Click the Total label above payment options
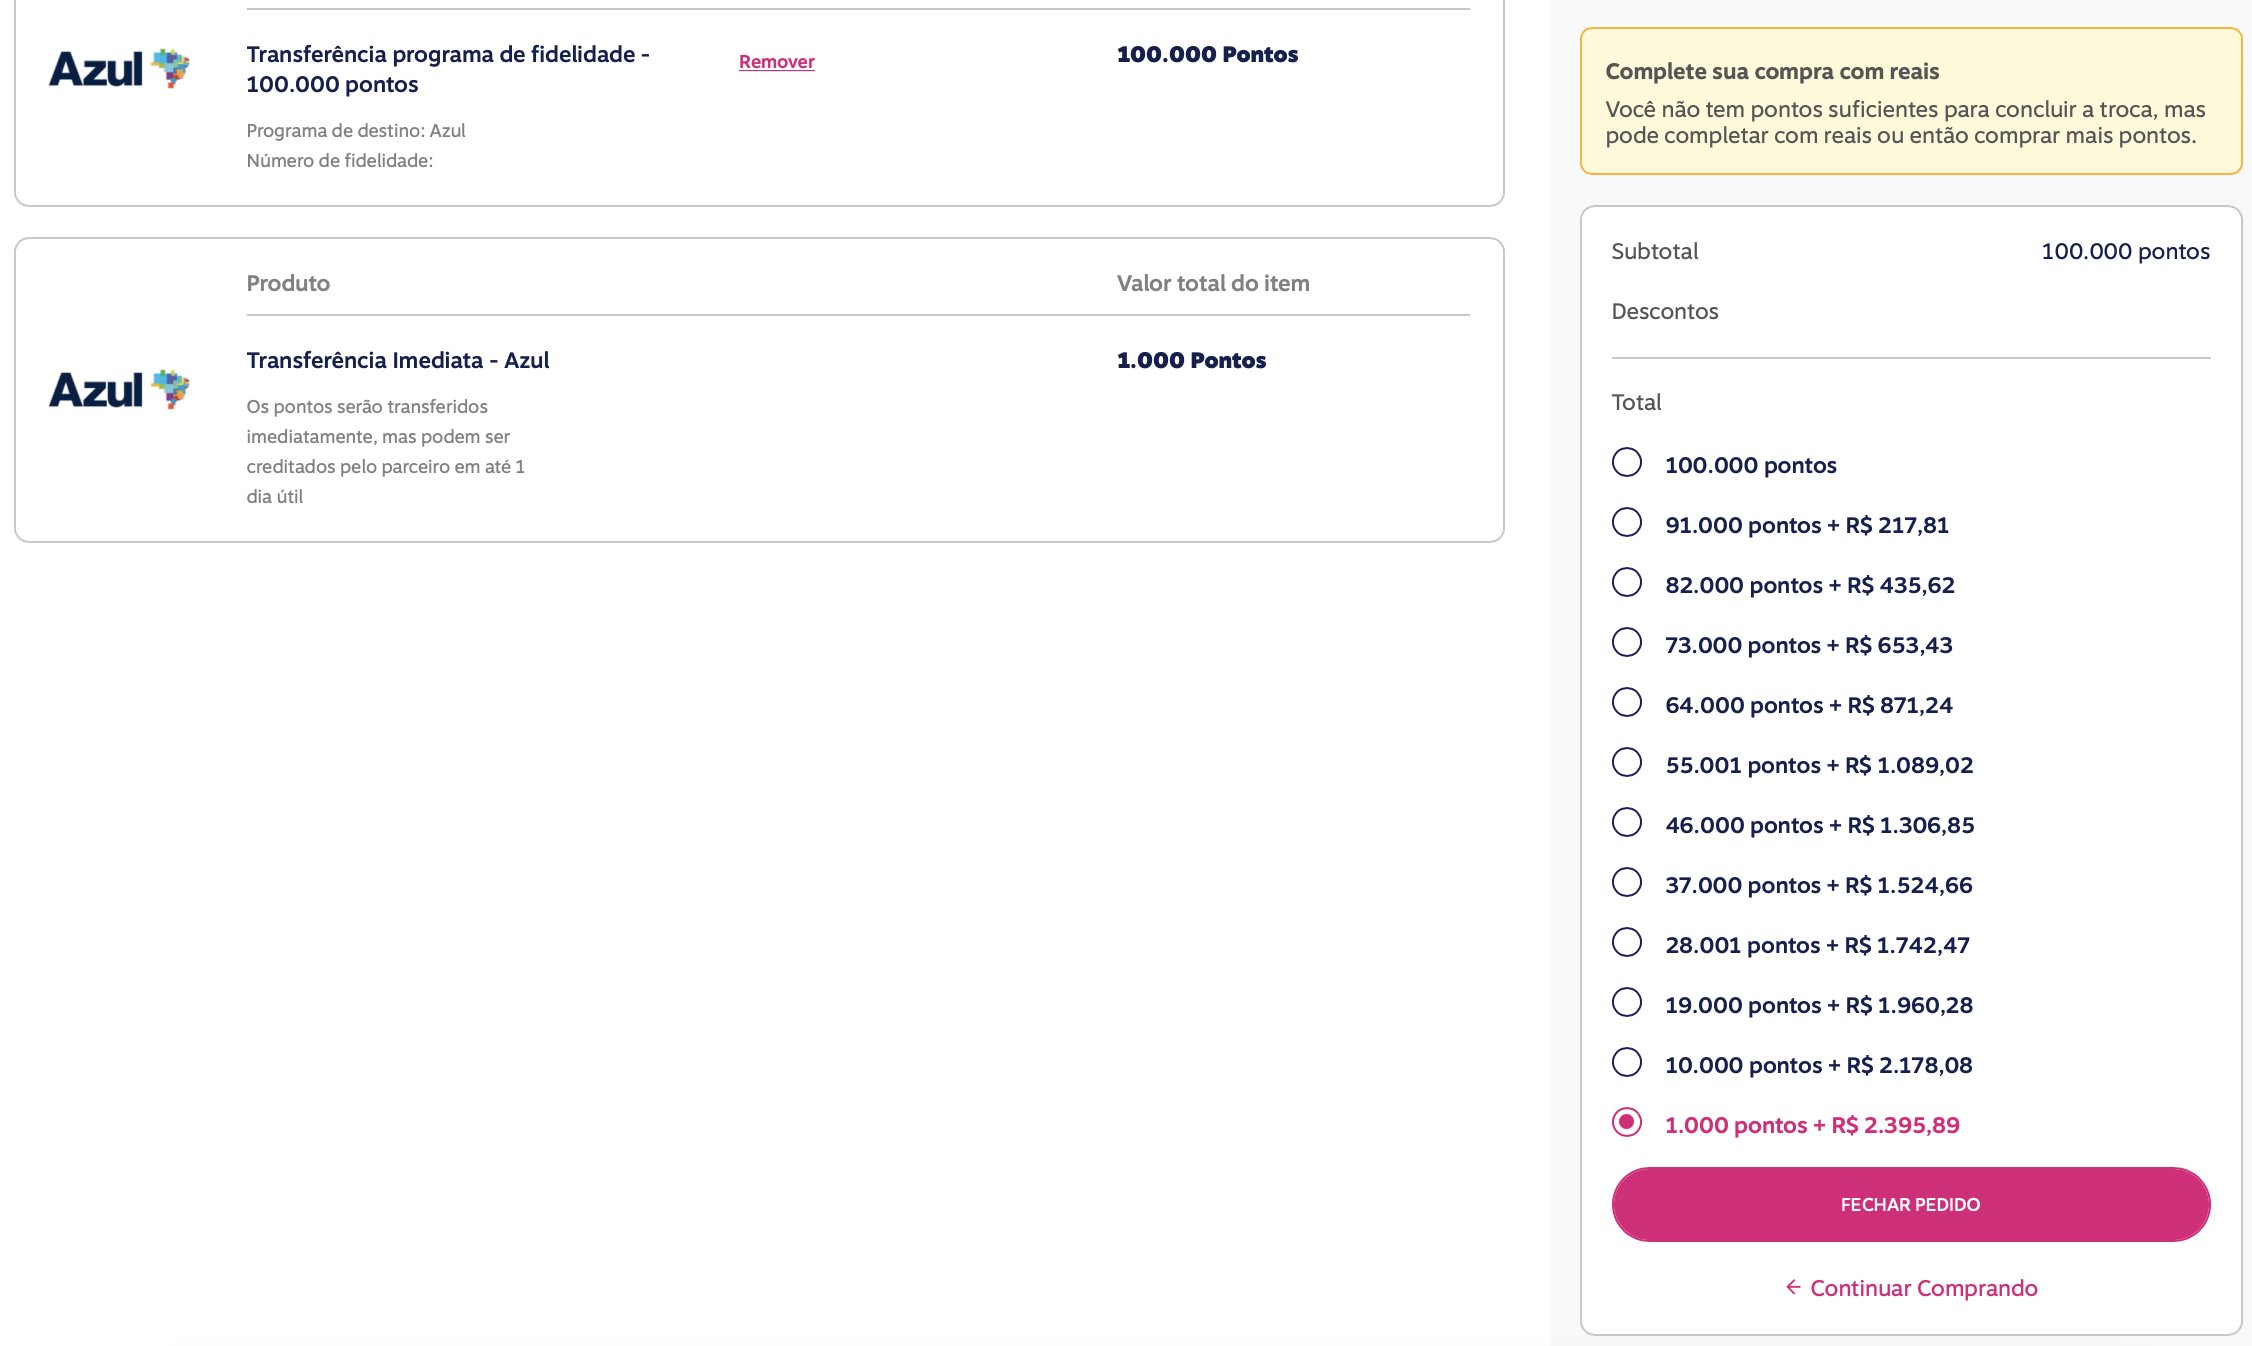 tap(1636, 402)
